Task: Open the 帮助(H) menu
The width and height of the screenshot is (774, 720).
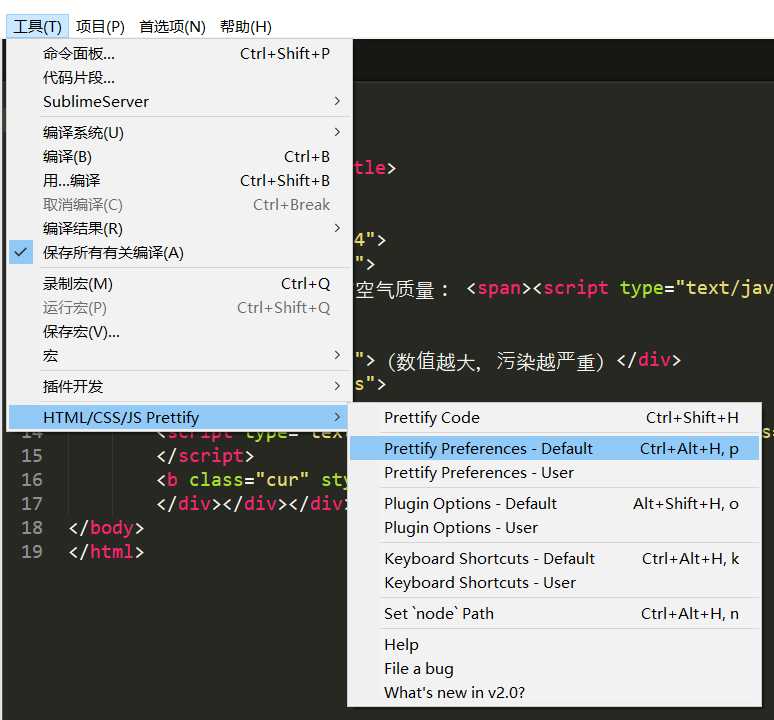Action: coord(246,27)
